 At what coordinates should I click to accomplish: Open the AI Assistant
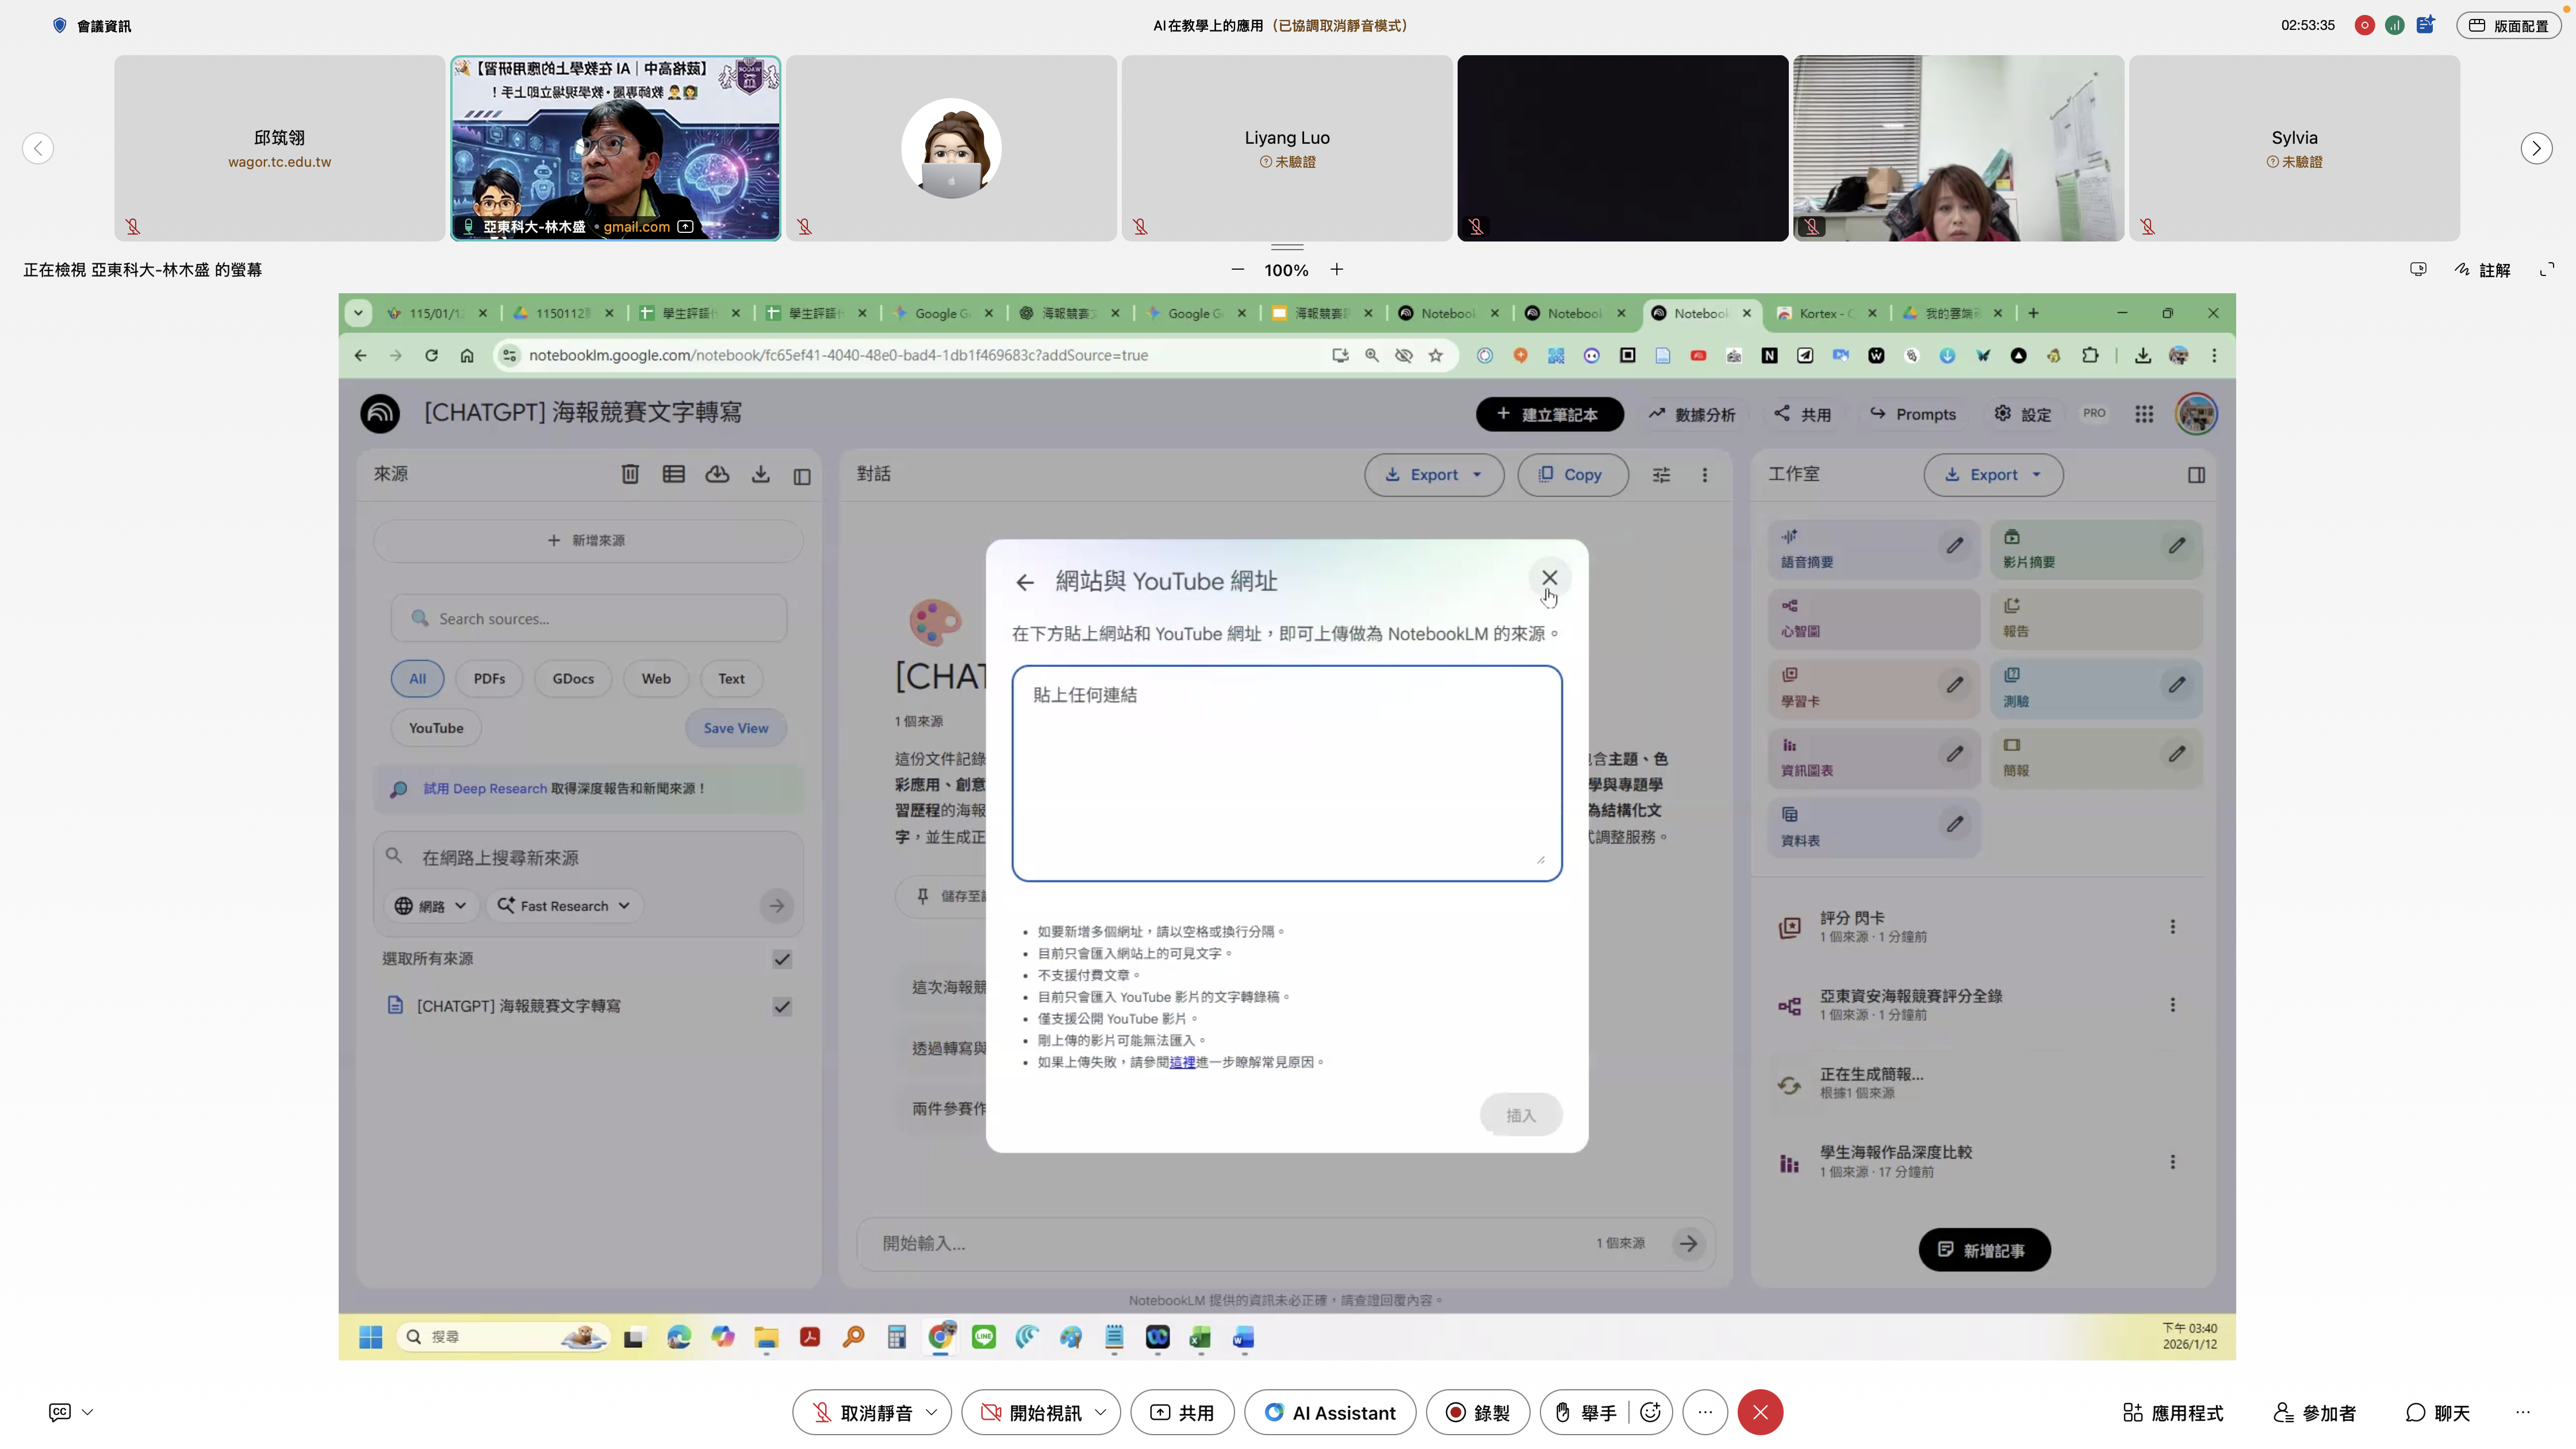click(1330, 1412)
